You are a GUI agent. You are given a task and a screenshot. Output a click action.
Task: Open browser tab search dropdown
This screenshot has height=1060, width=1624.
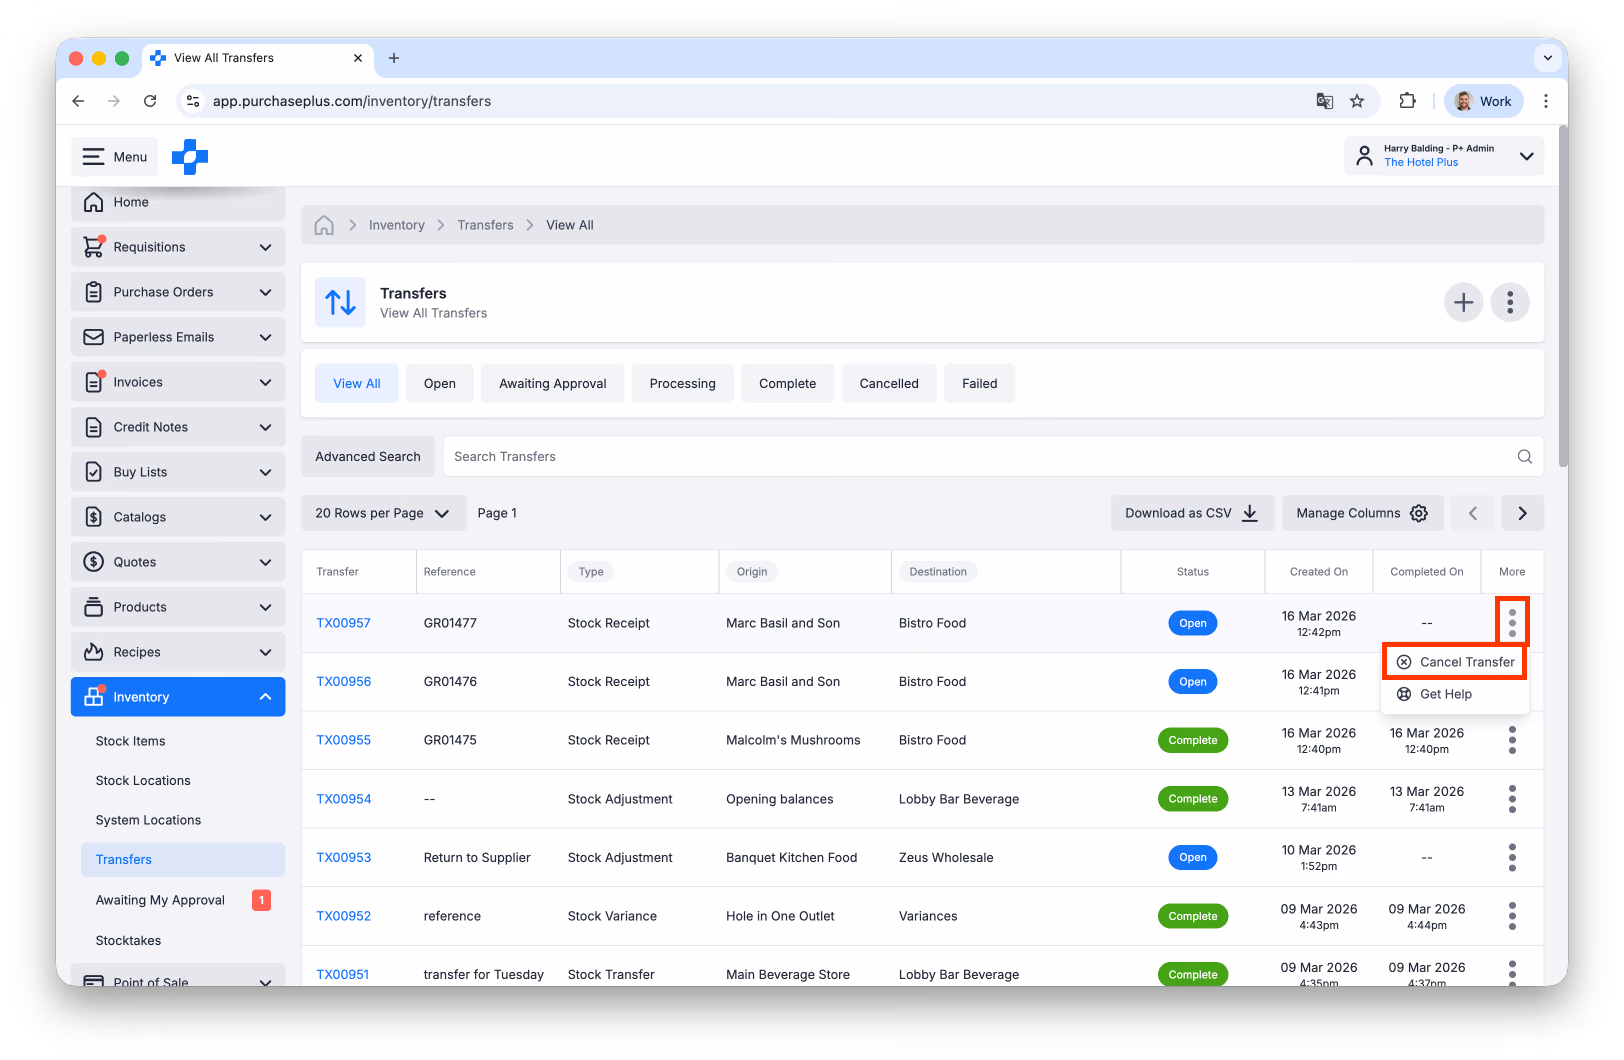(1547, 58)
